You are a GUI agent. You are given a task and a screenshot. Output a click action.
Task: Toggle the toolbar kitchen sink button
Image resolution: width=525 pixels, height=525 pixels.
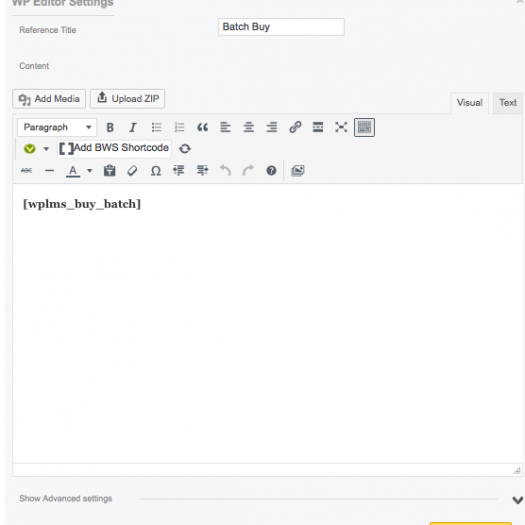click(364, 127)
